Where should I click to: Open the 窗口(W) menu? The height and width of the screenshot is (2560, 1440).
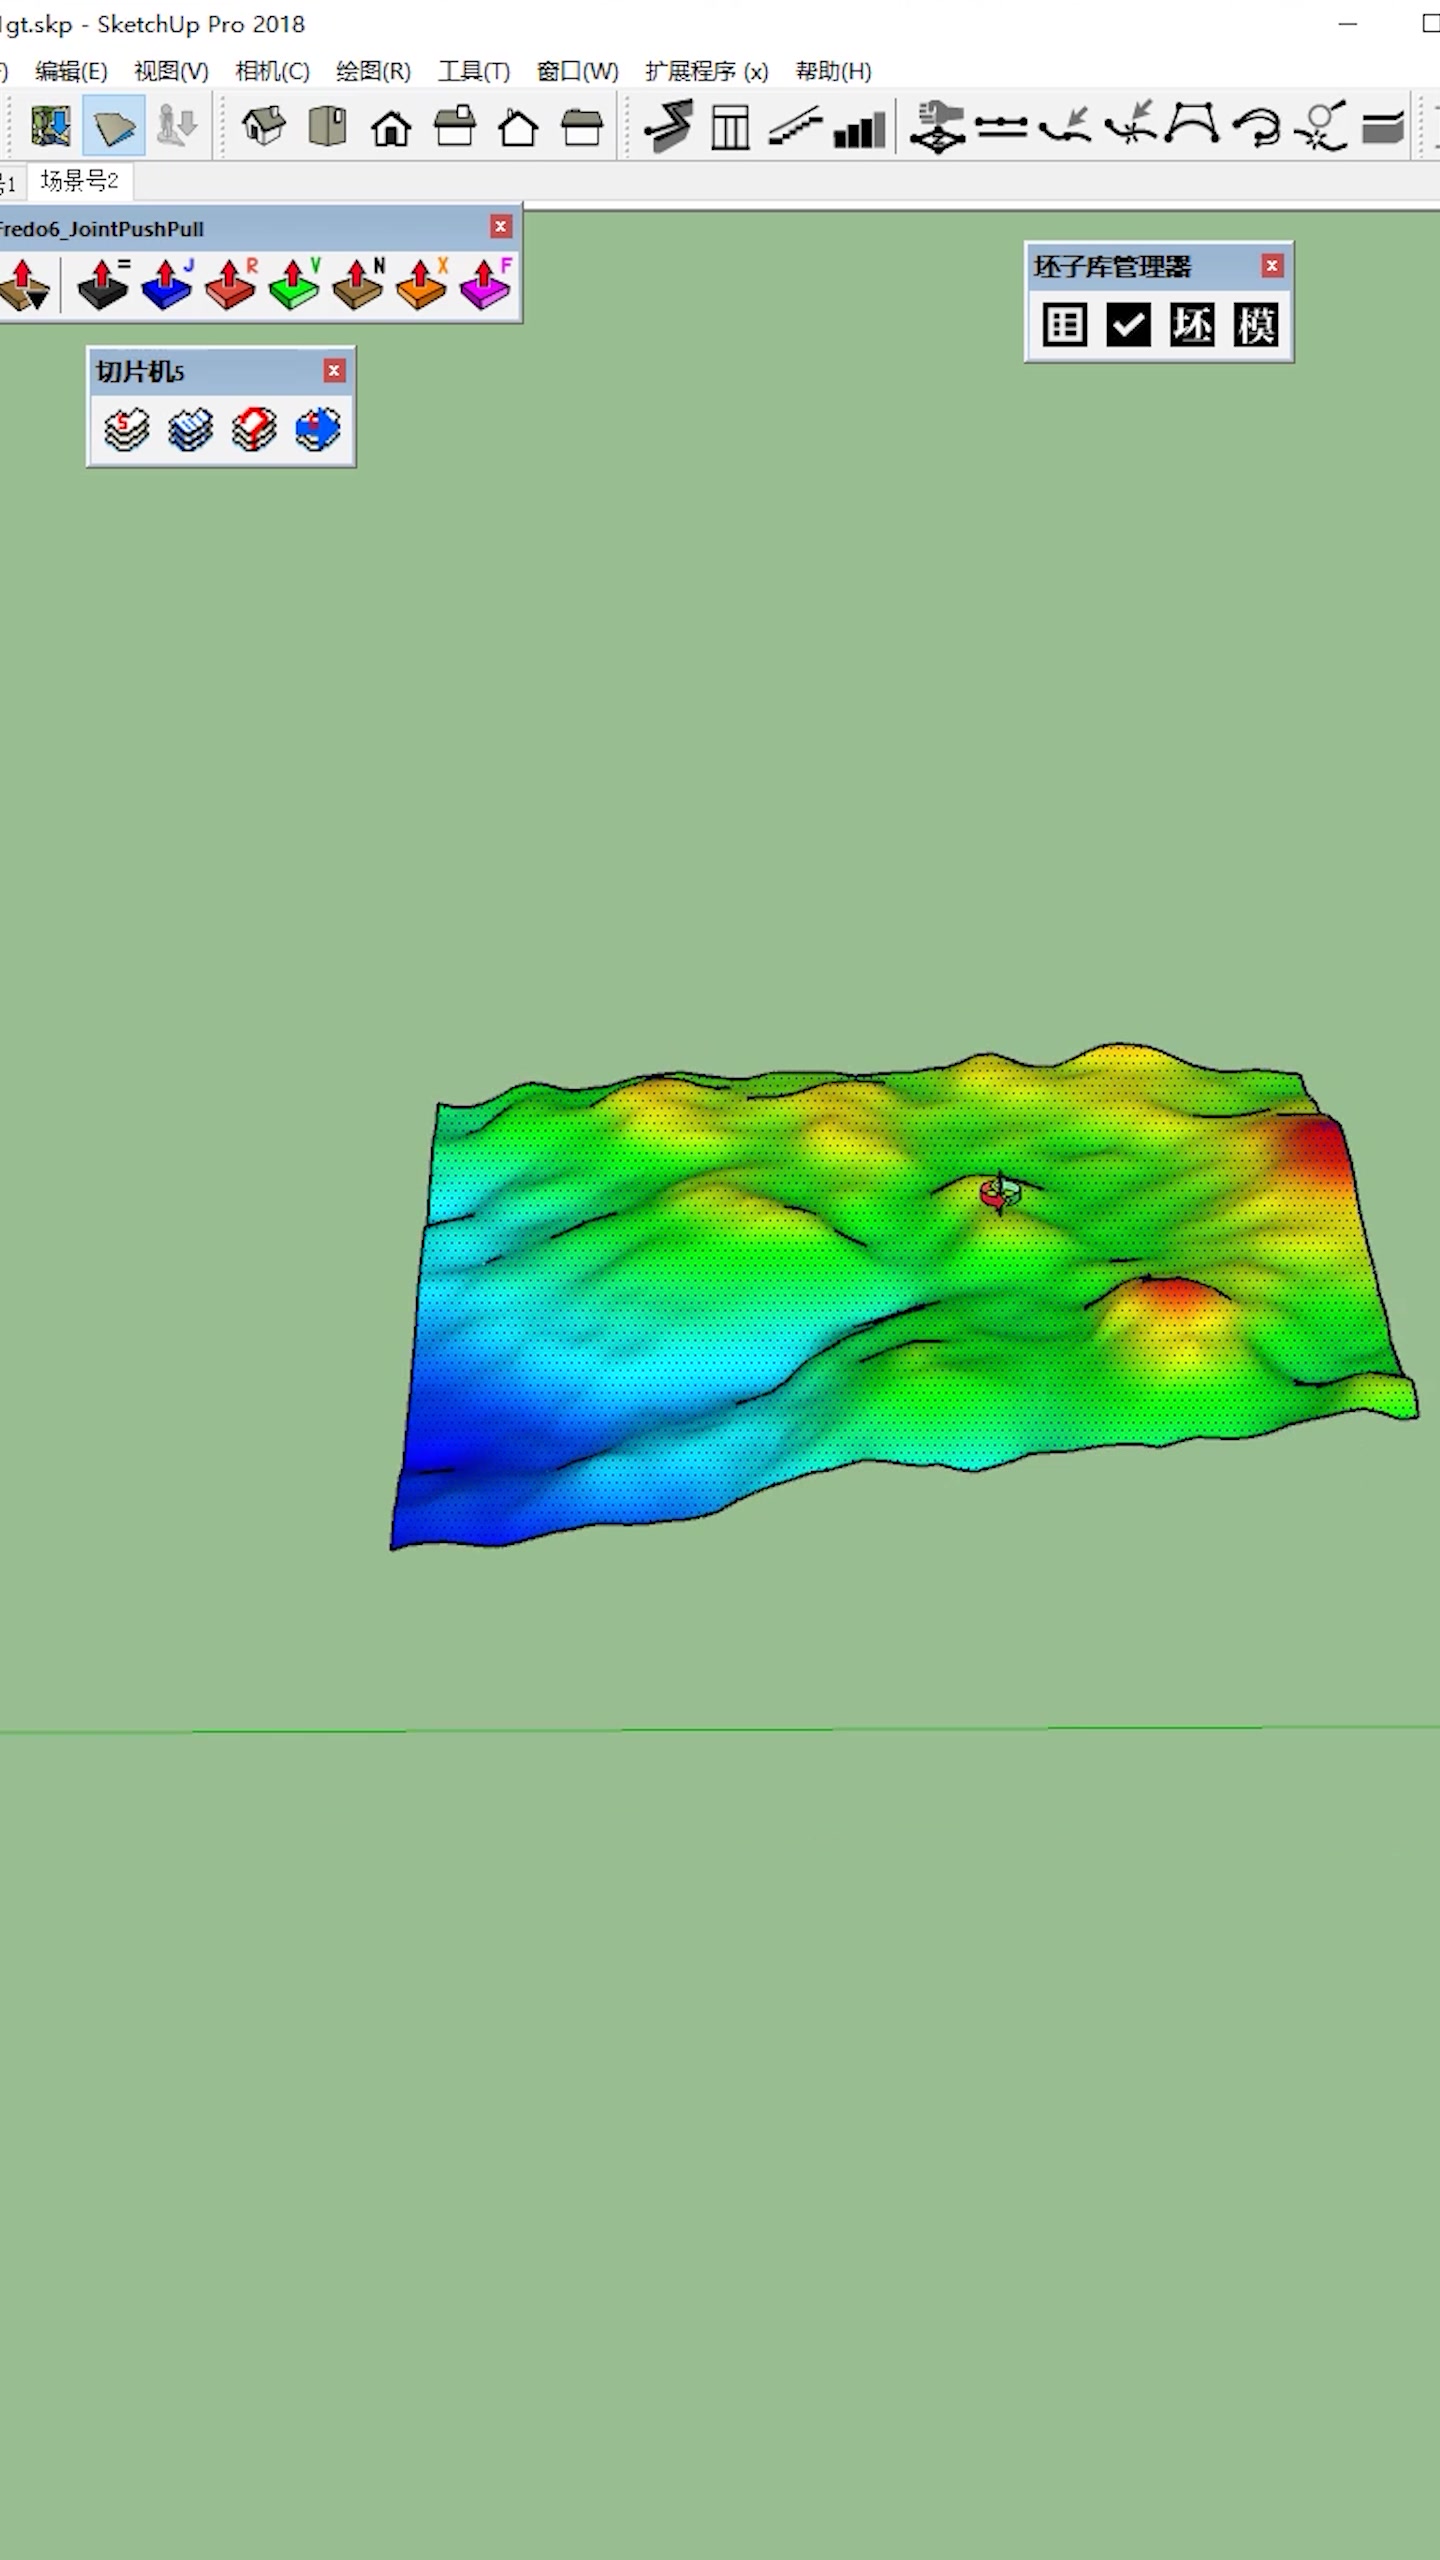(577, 71)
